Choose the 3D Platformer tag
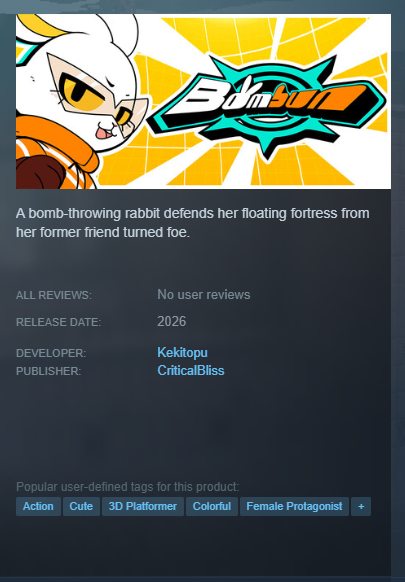 [x=143, y=506]
